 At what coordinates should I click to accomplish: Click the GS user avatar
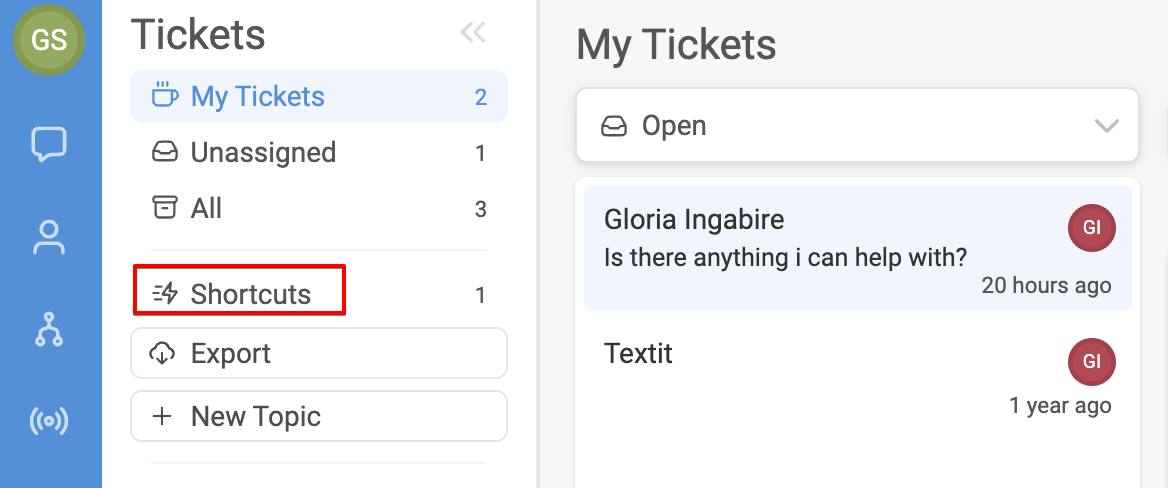(49, 39)
